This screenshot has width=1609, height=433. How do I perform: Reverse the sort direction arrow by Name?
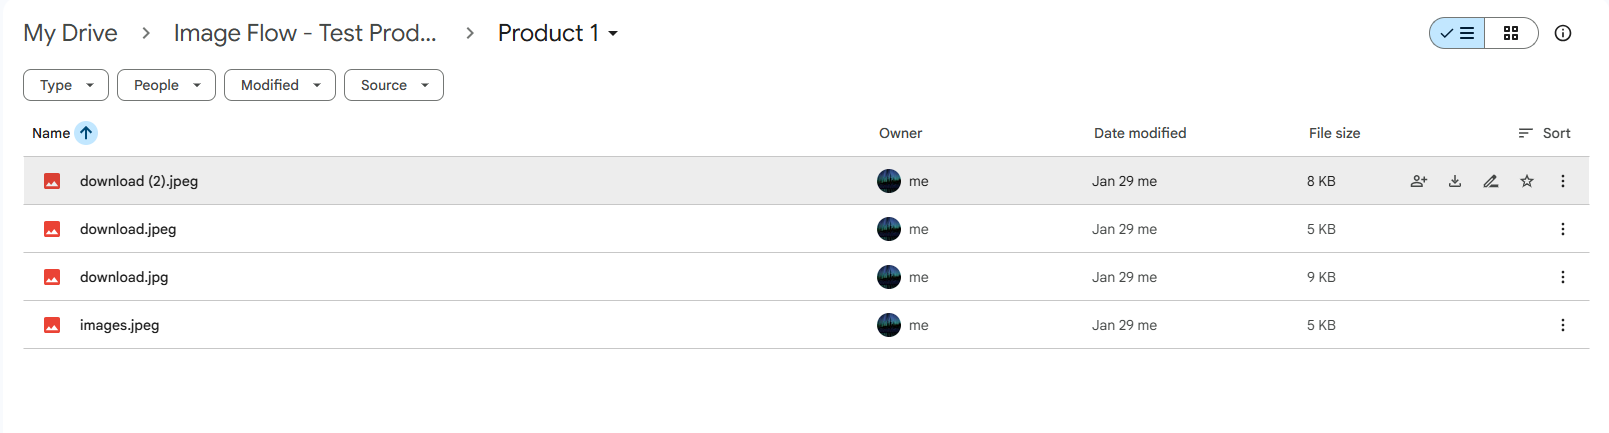[86, 133]
